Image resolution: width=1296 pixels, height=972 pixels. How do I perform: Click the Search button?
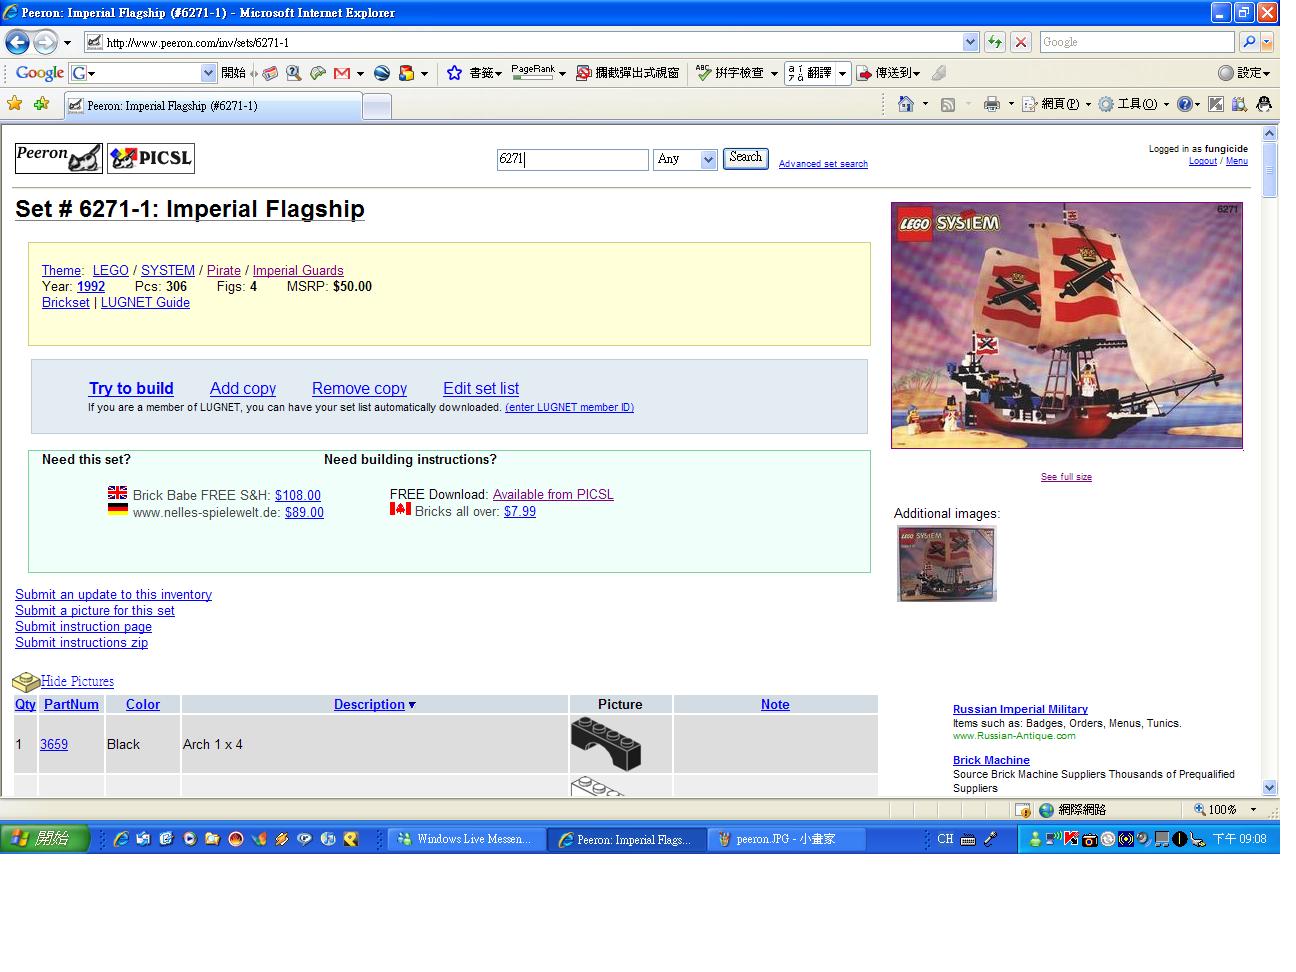745,158
